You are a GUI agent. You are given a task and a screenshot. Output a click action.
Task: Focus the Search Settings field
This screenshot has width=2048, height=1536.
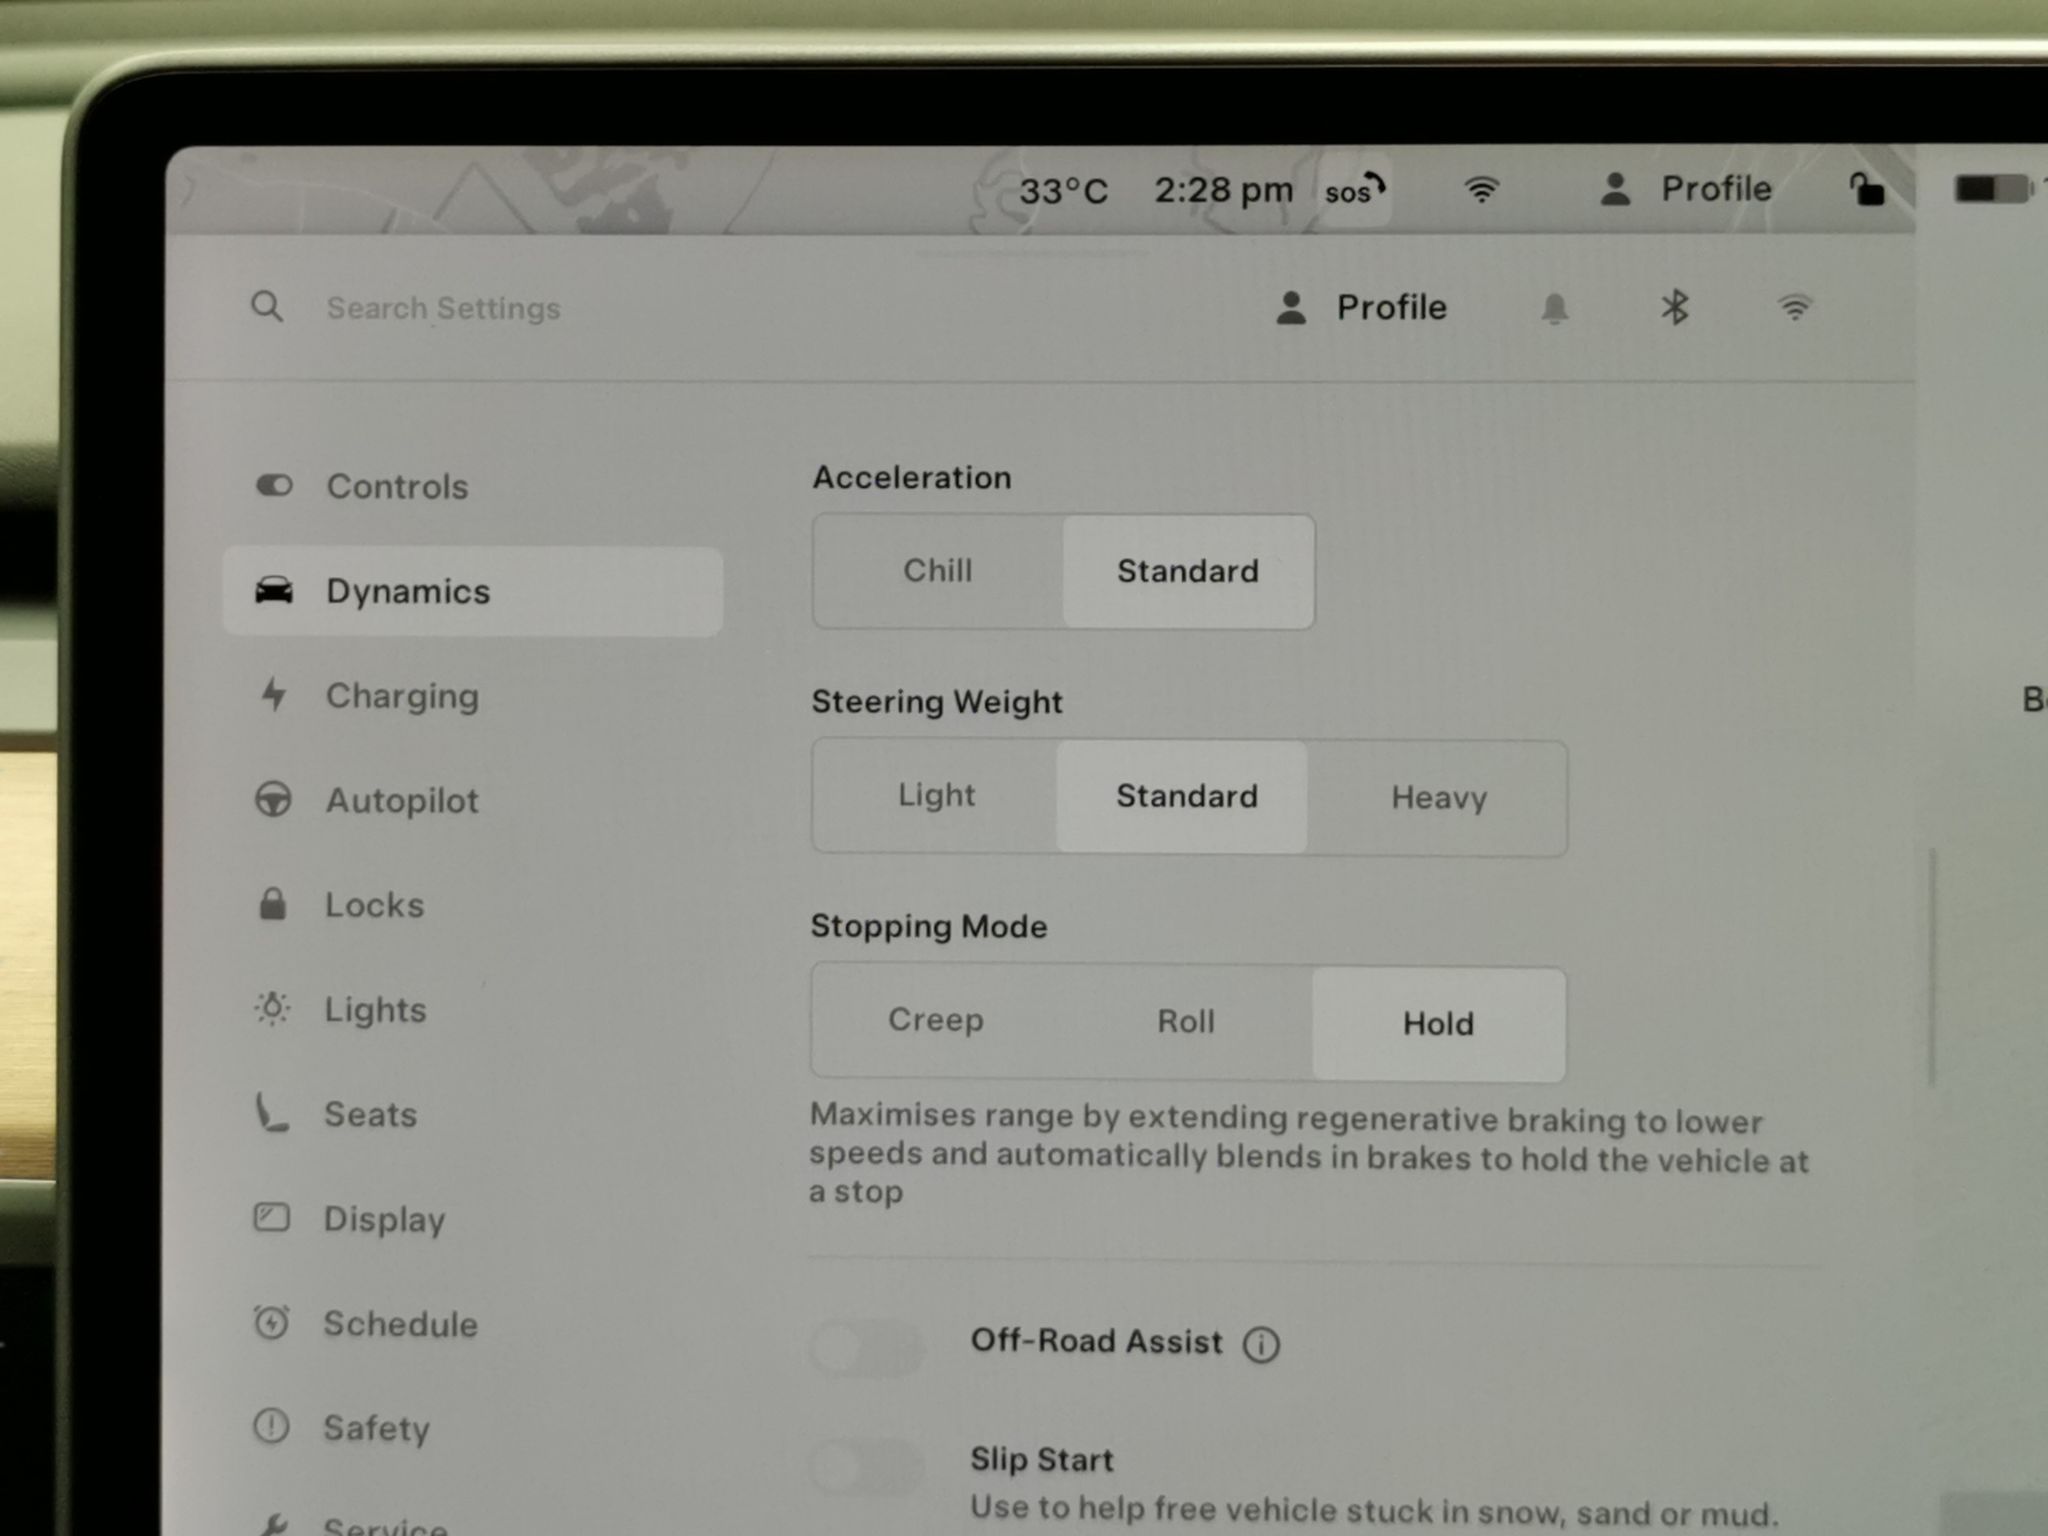[443, 308]
